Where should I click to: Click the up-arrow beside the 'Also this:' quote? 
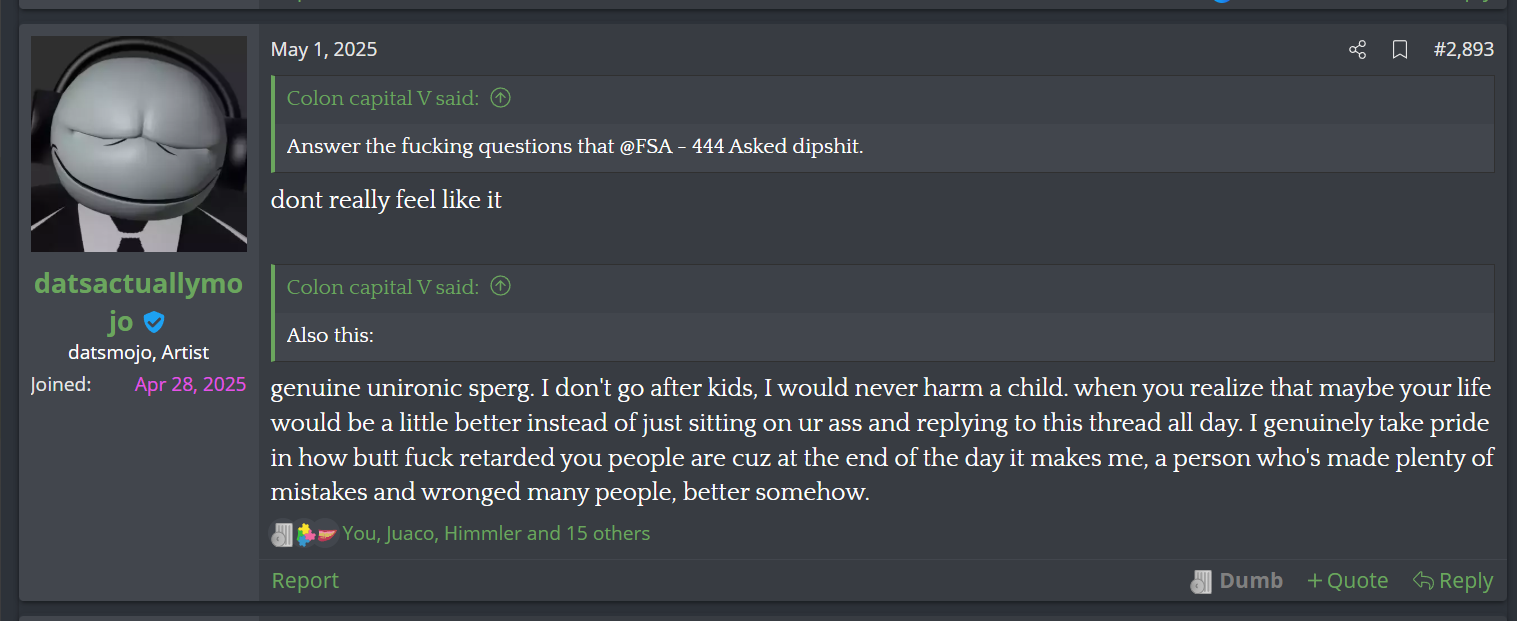click(501, 287)
